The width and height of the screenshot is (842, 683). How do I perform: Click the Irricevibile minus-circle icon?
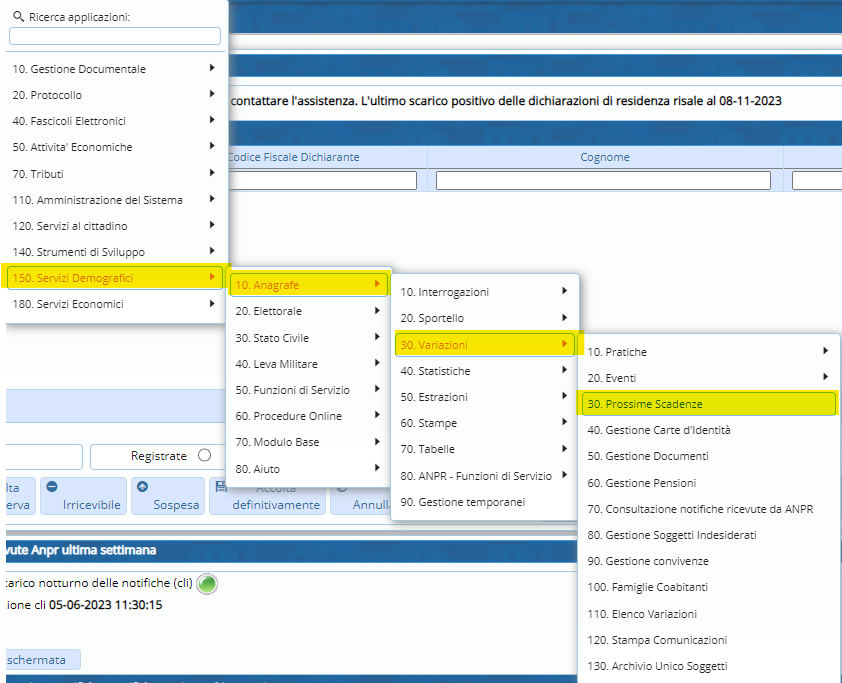[x=52, y=486]
